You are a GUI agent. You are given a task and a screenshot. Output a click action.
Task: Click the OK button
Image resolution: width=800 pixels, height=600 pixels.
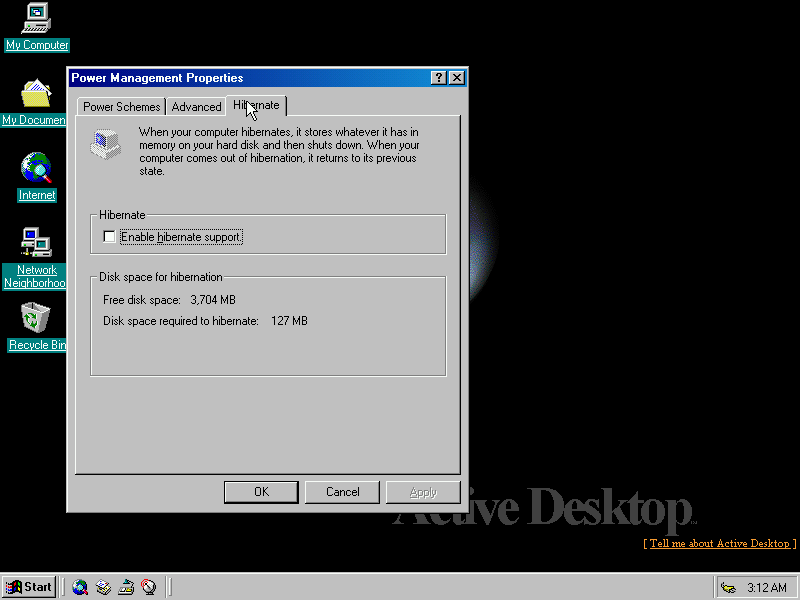261,492
